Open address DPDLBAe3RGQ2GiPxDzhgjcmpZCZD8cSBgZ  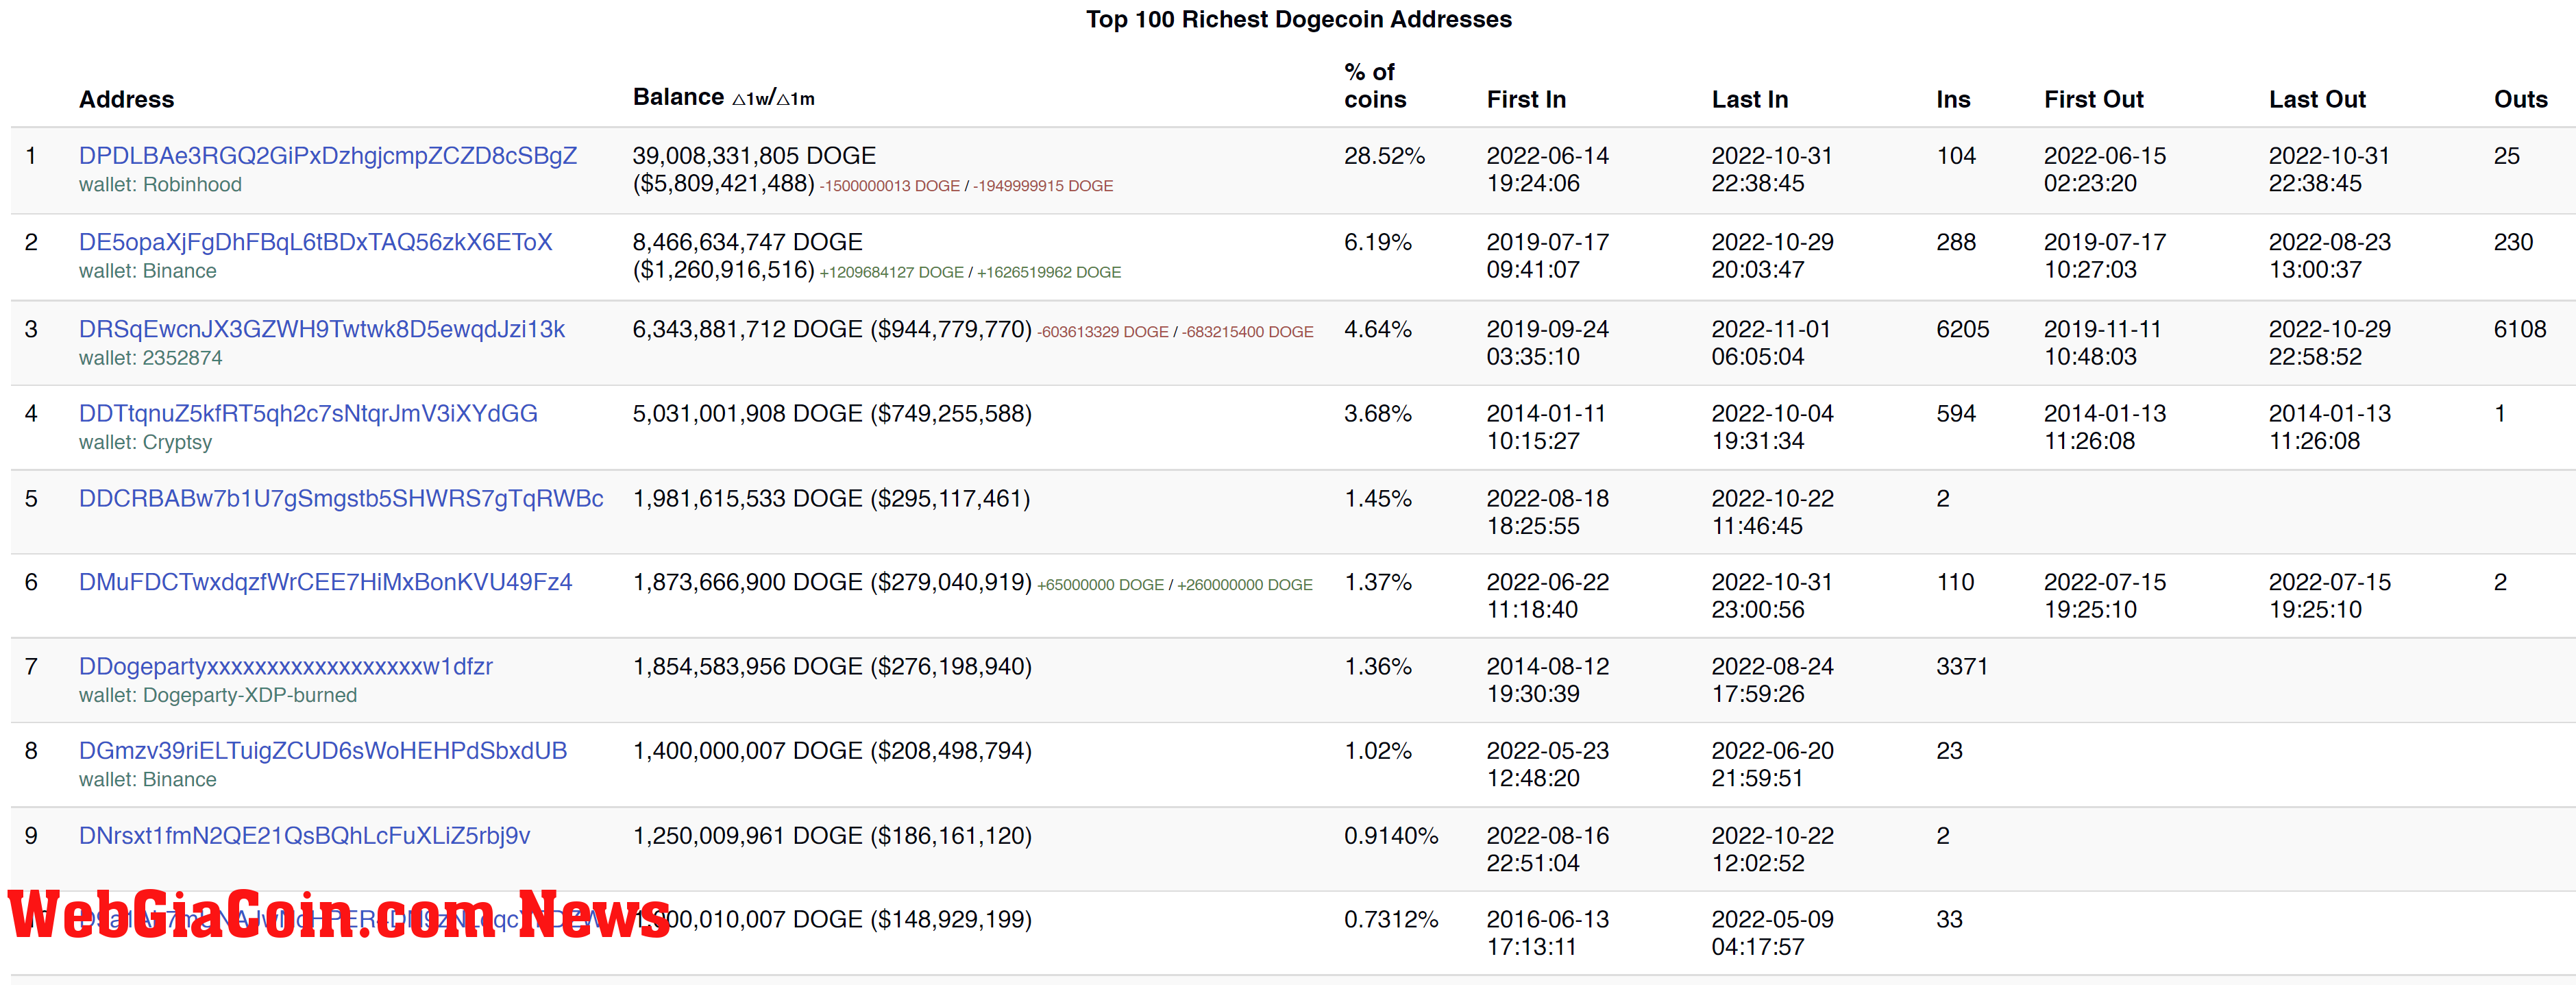[328, 156]
